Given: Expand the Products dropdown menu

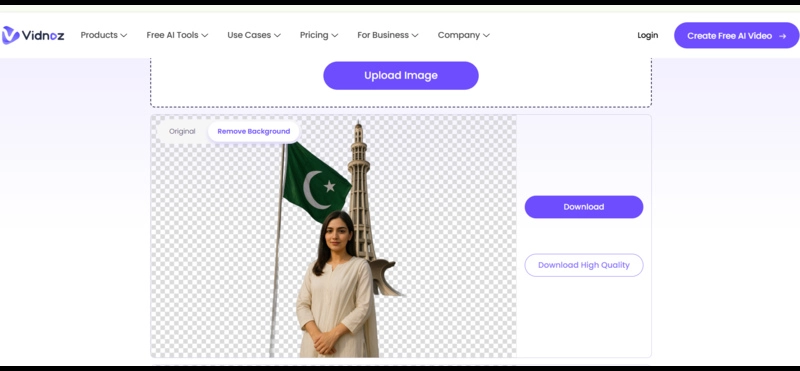Looking at the screenshot, I should 104,35.
